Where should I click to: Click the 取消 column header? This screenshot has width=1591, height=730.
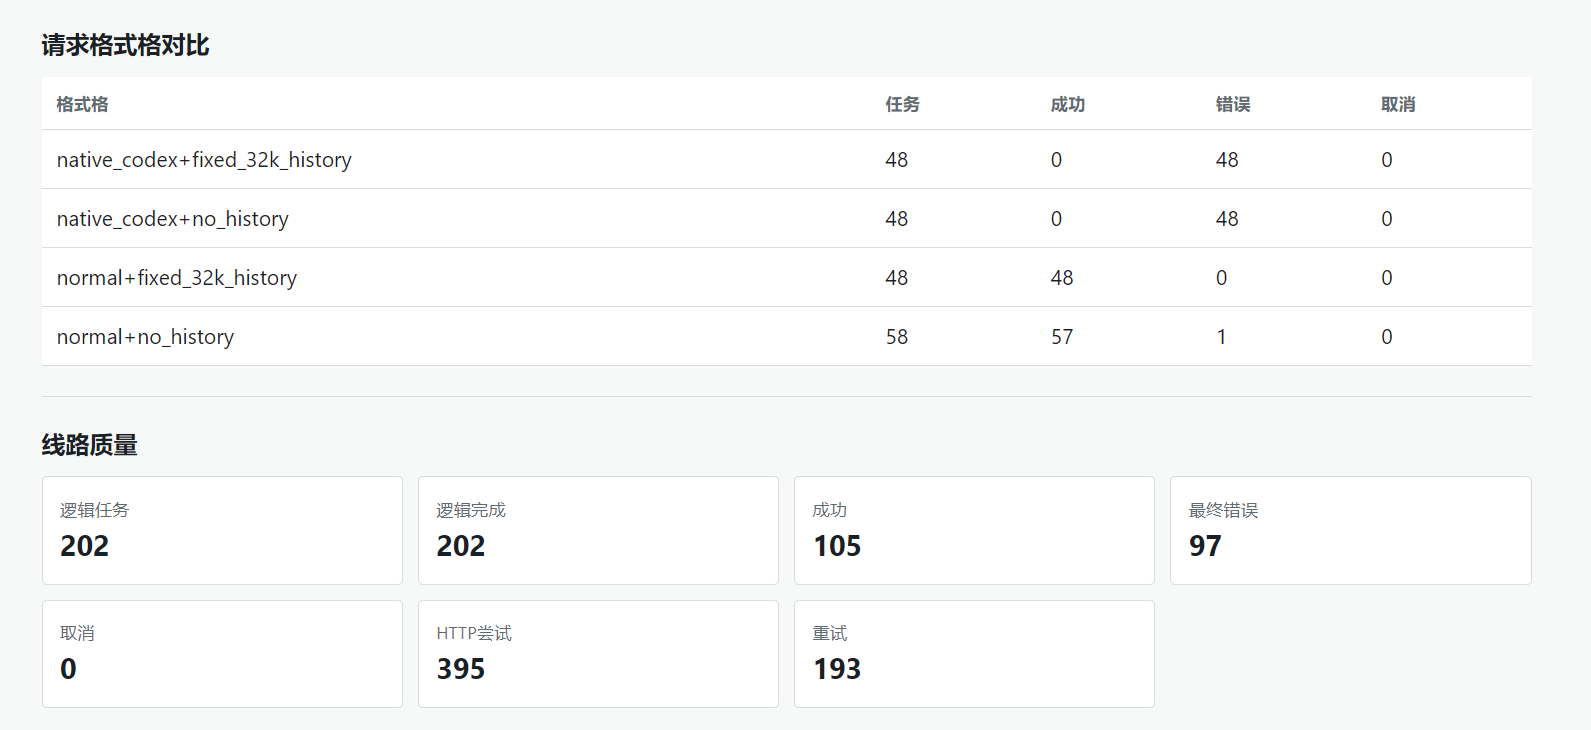[1397, 104]
